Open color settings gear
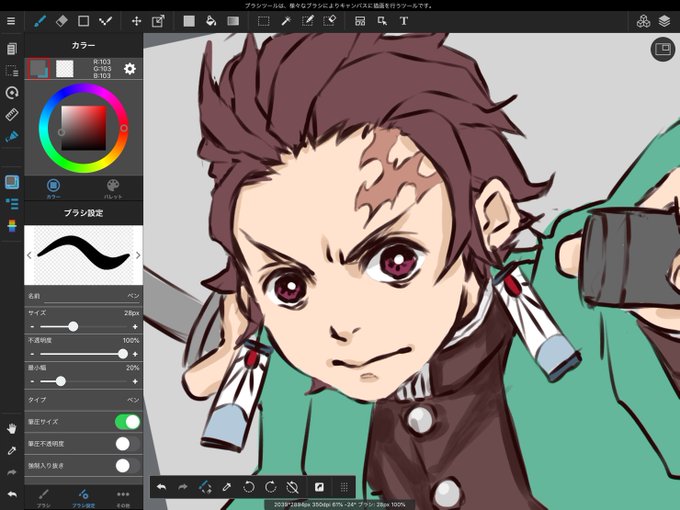The height and width of the screenshot is (510, 680). click(x=130, y=69)
